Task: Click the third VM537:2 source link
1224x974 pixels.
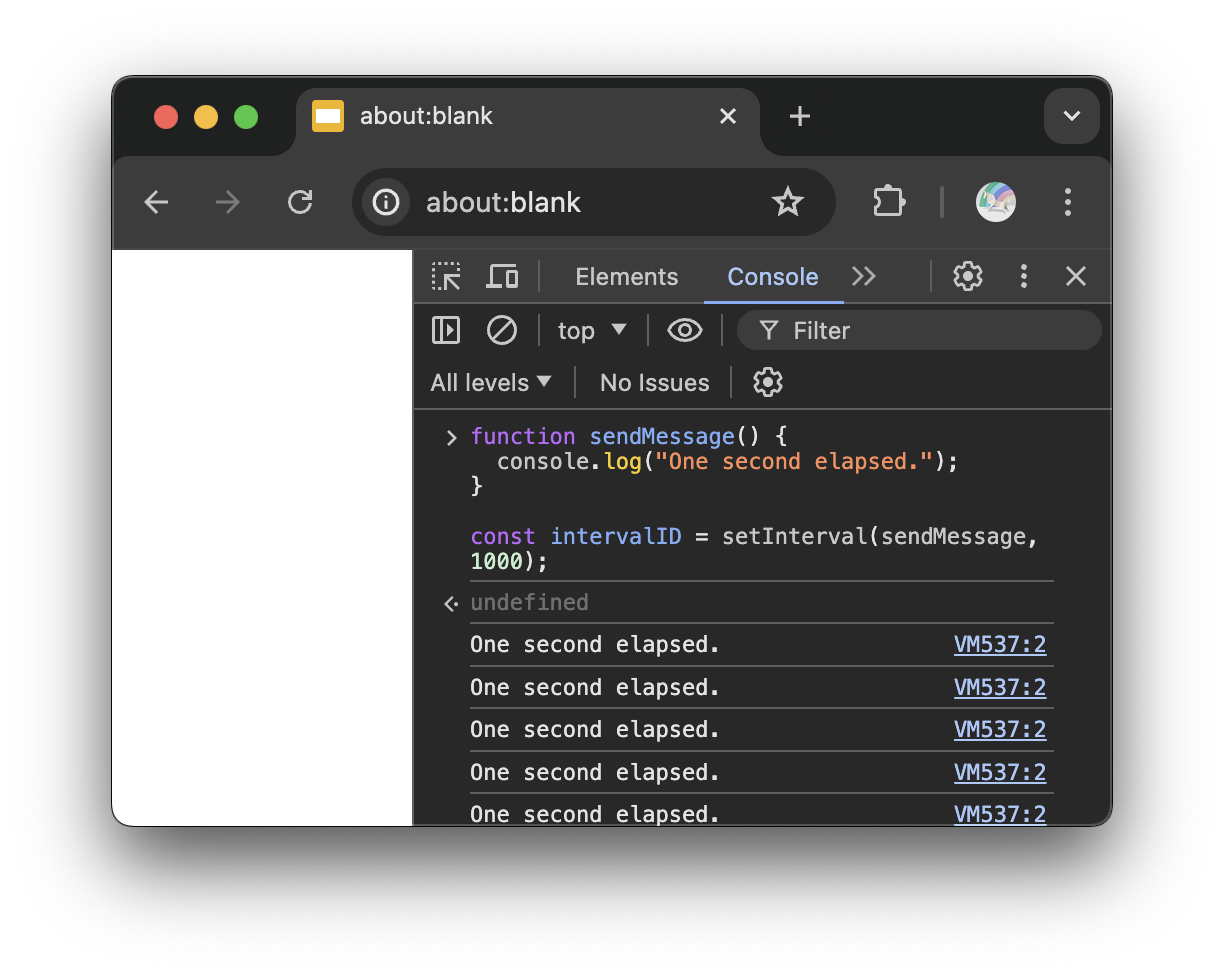Action: 1000,730
